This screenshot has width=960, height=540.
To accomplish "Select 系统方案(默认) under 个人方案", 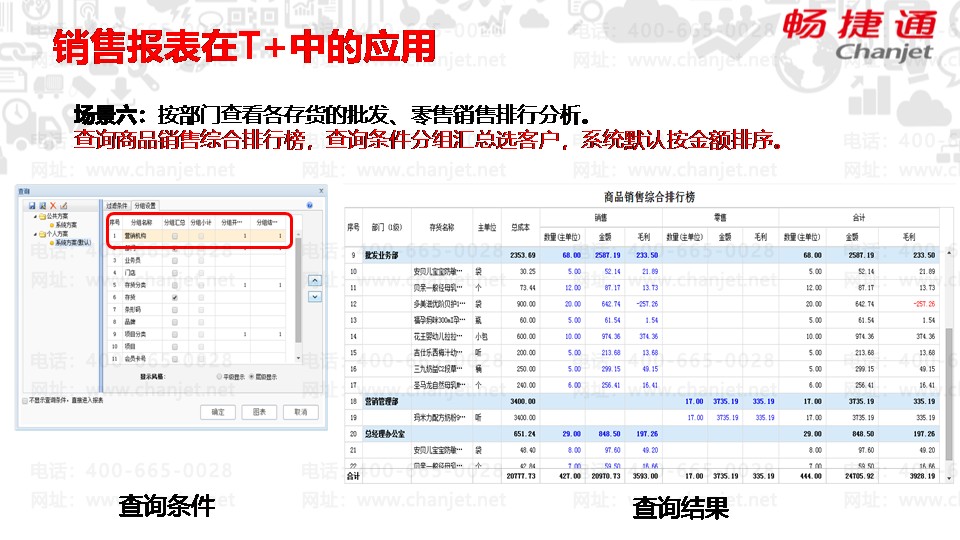I will [x=72, y=242].
